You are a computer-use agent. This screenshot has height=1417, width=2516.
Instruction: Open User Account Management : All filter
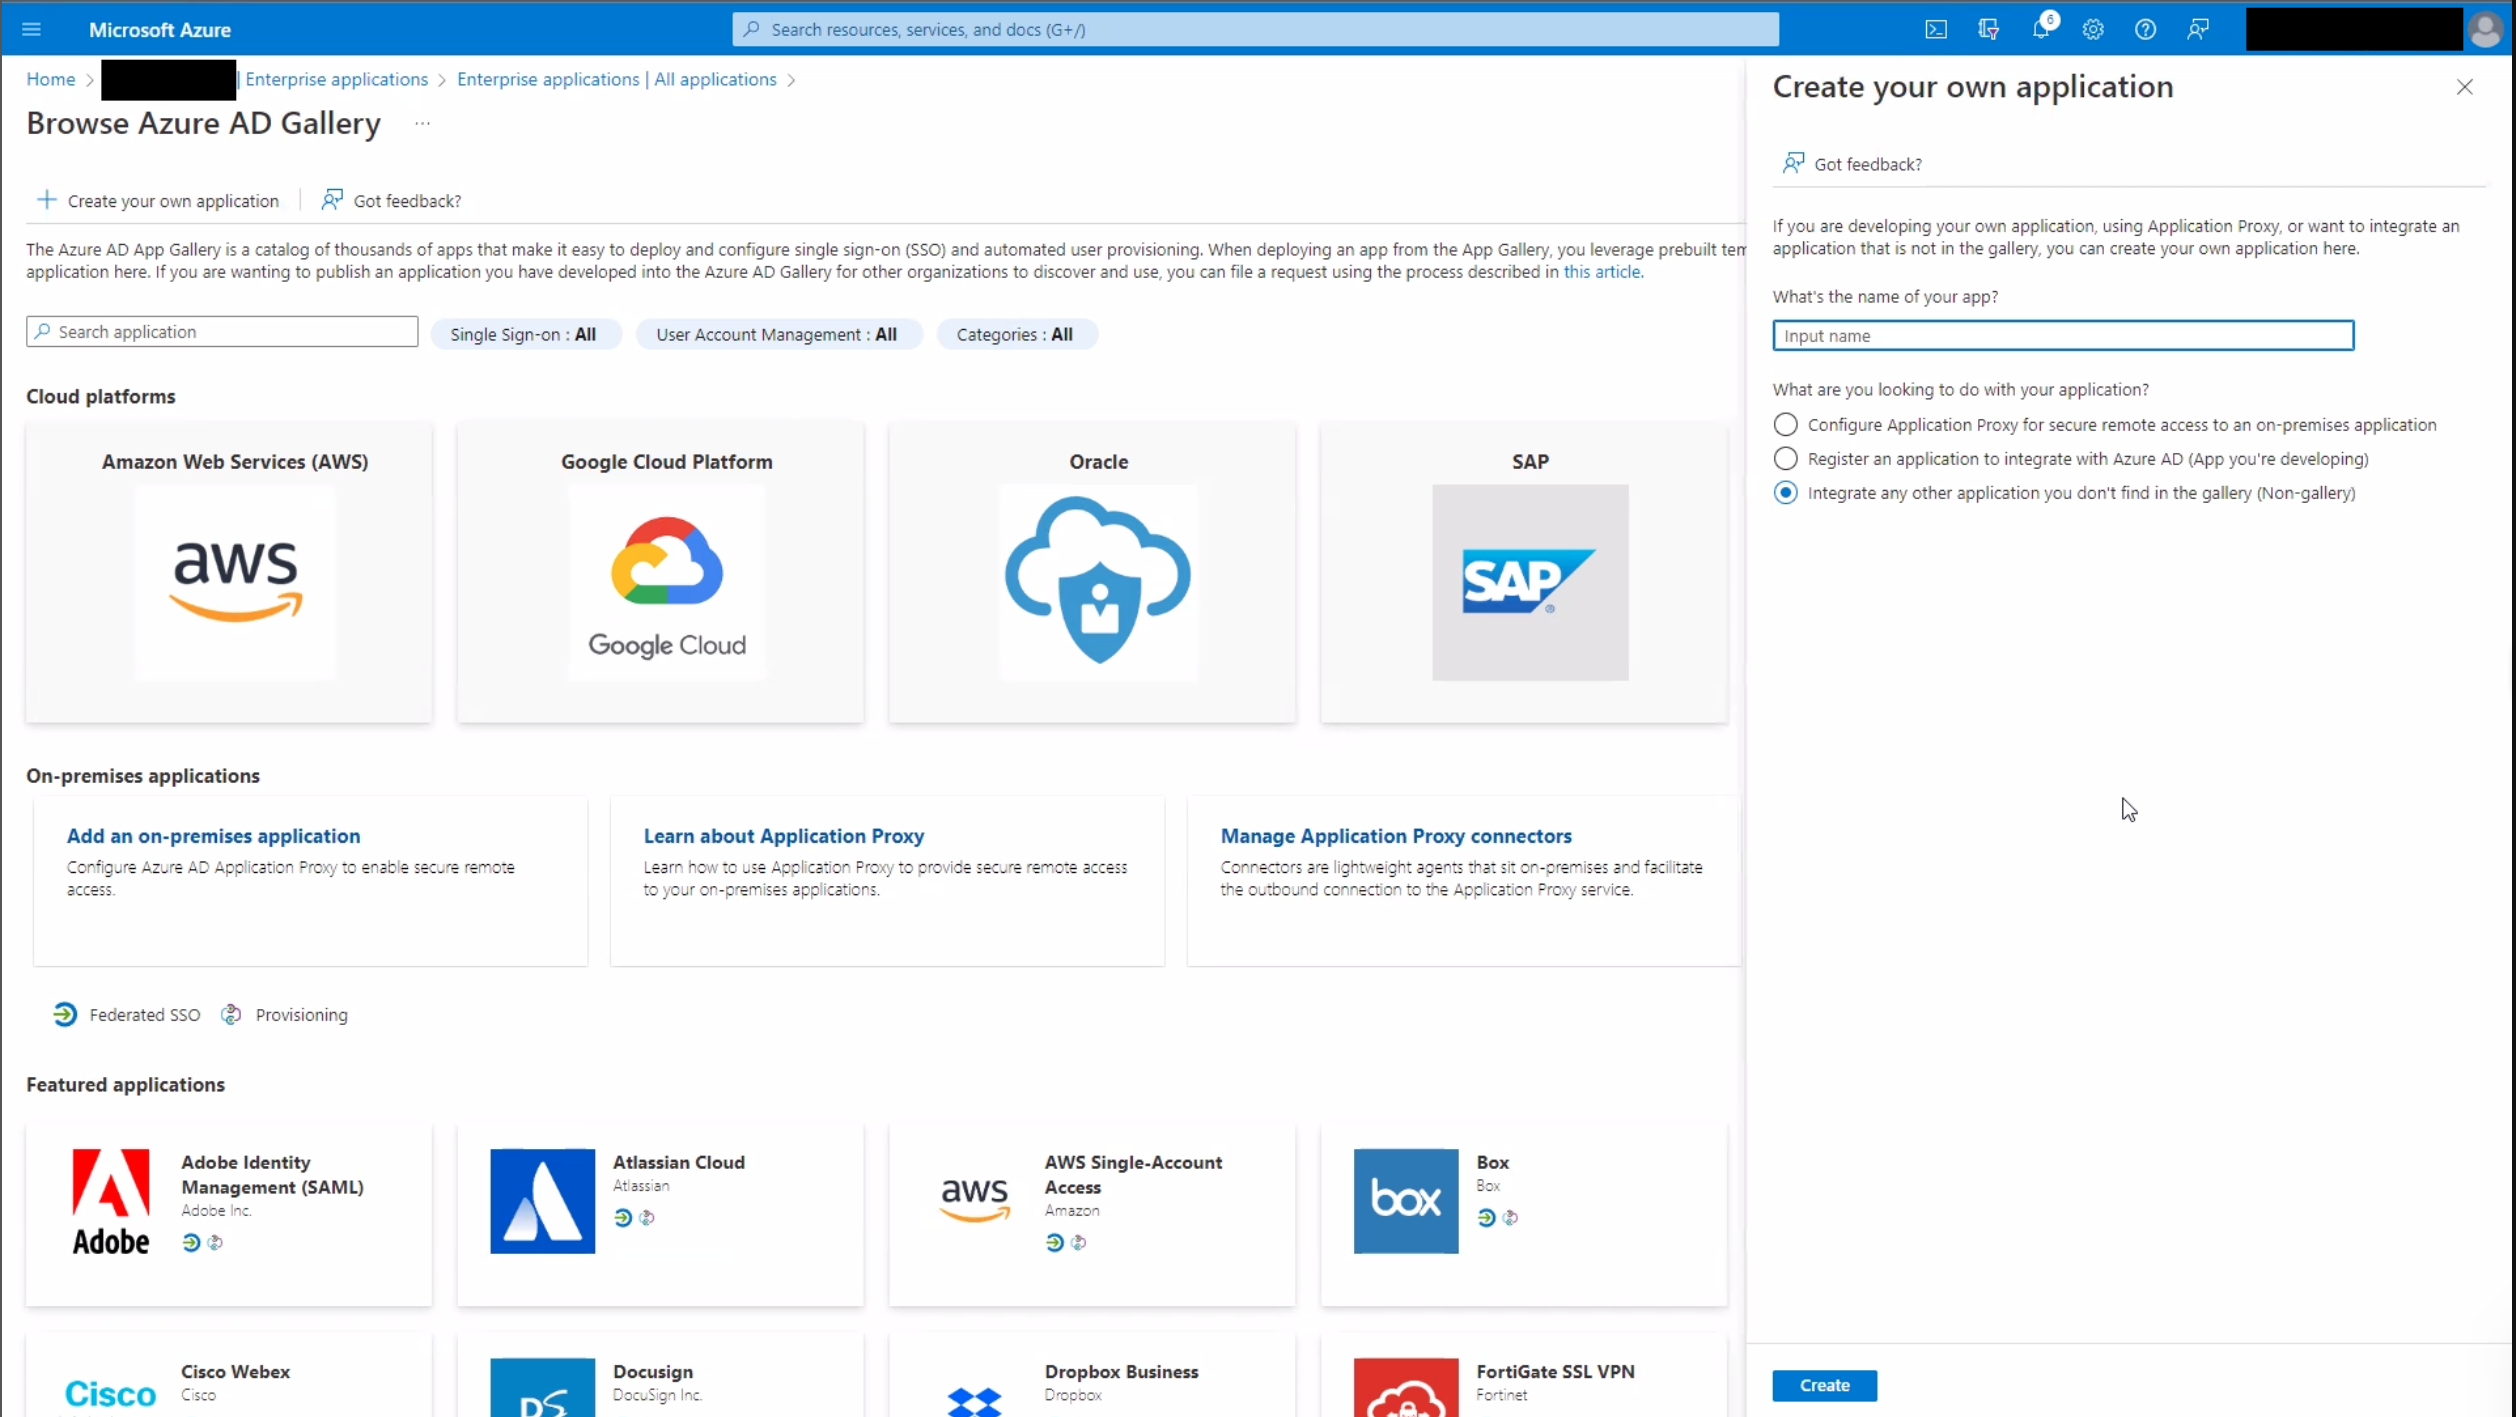pyautogui.click(x=777, y=334)
